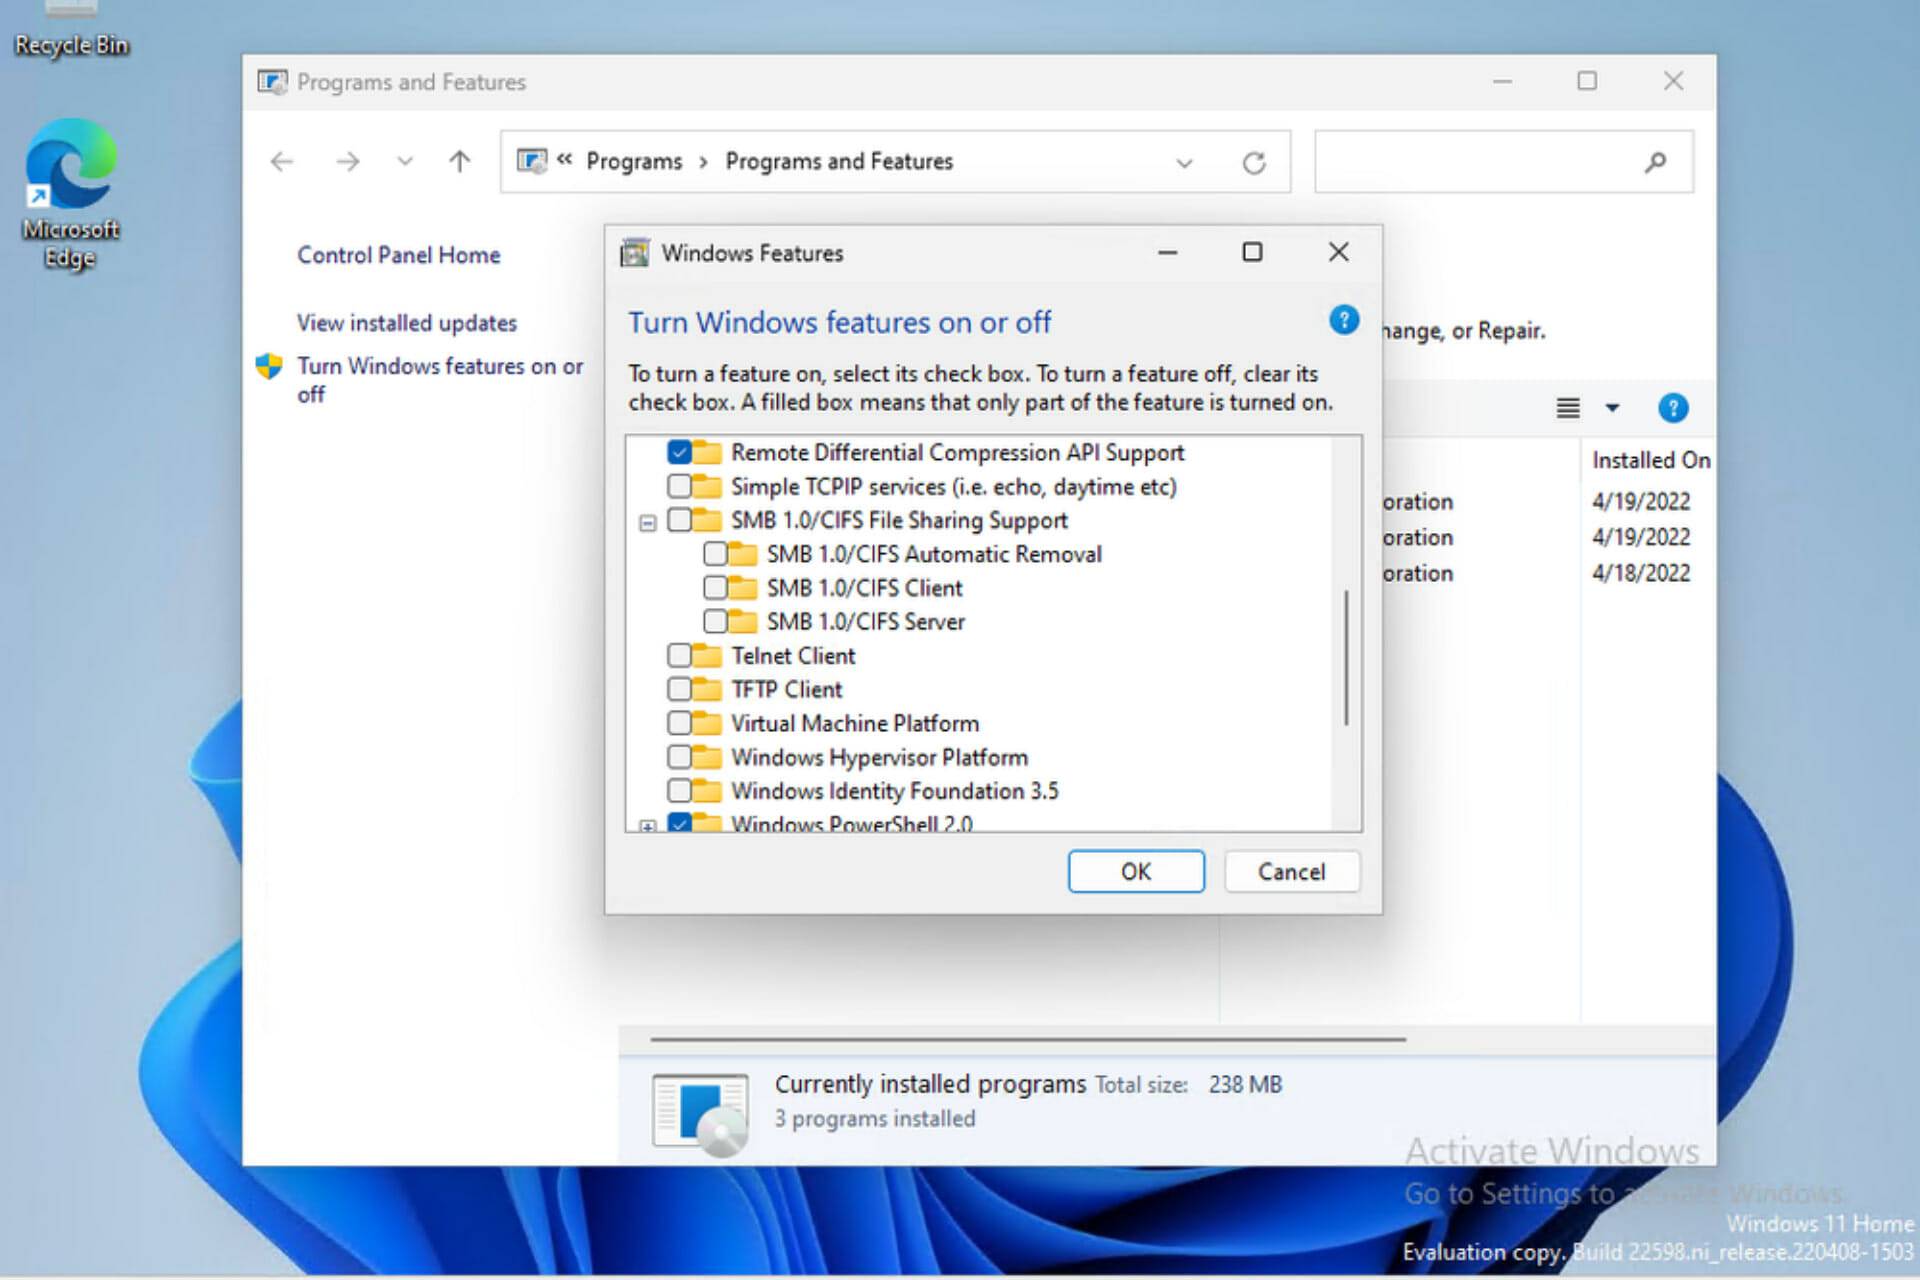The width and height of the screenshot is (1920, 1280).
Task: Click the back navigation arrow
Action: [x=282, y=162]
